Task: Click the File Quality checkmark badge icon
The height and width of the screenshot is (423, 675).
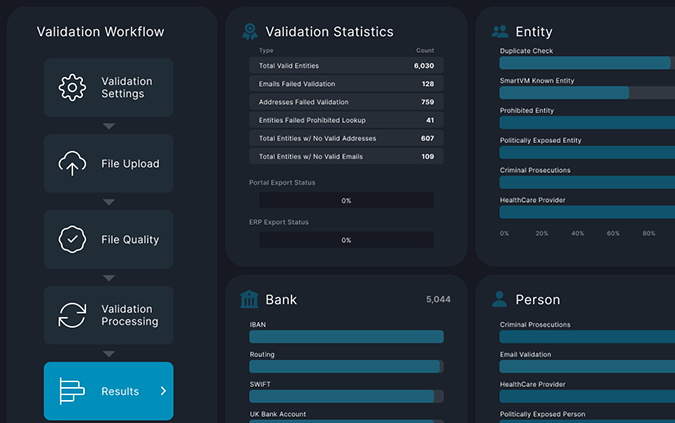Action: click(x=72, y=240)
